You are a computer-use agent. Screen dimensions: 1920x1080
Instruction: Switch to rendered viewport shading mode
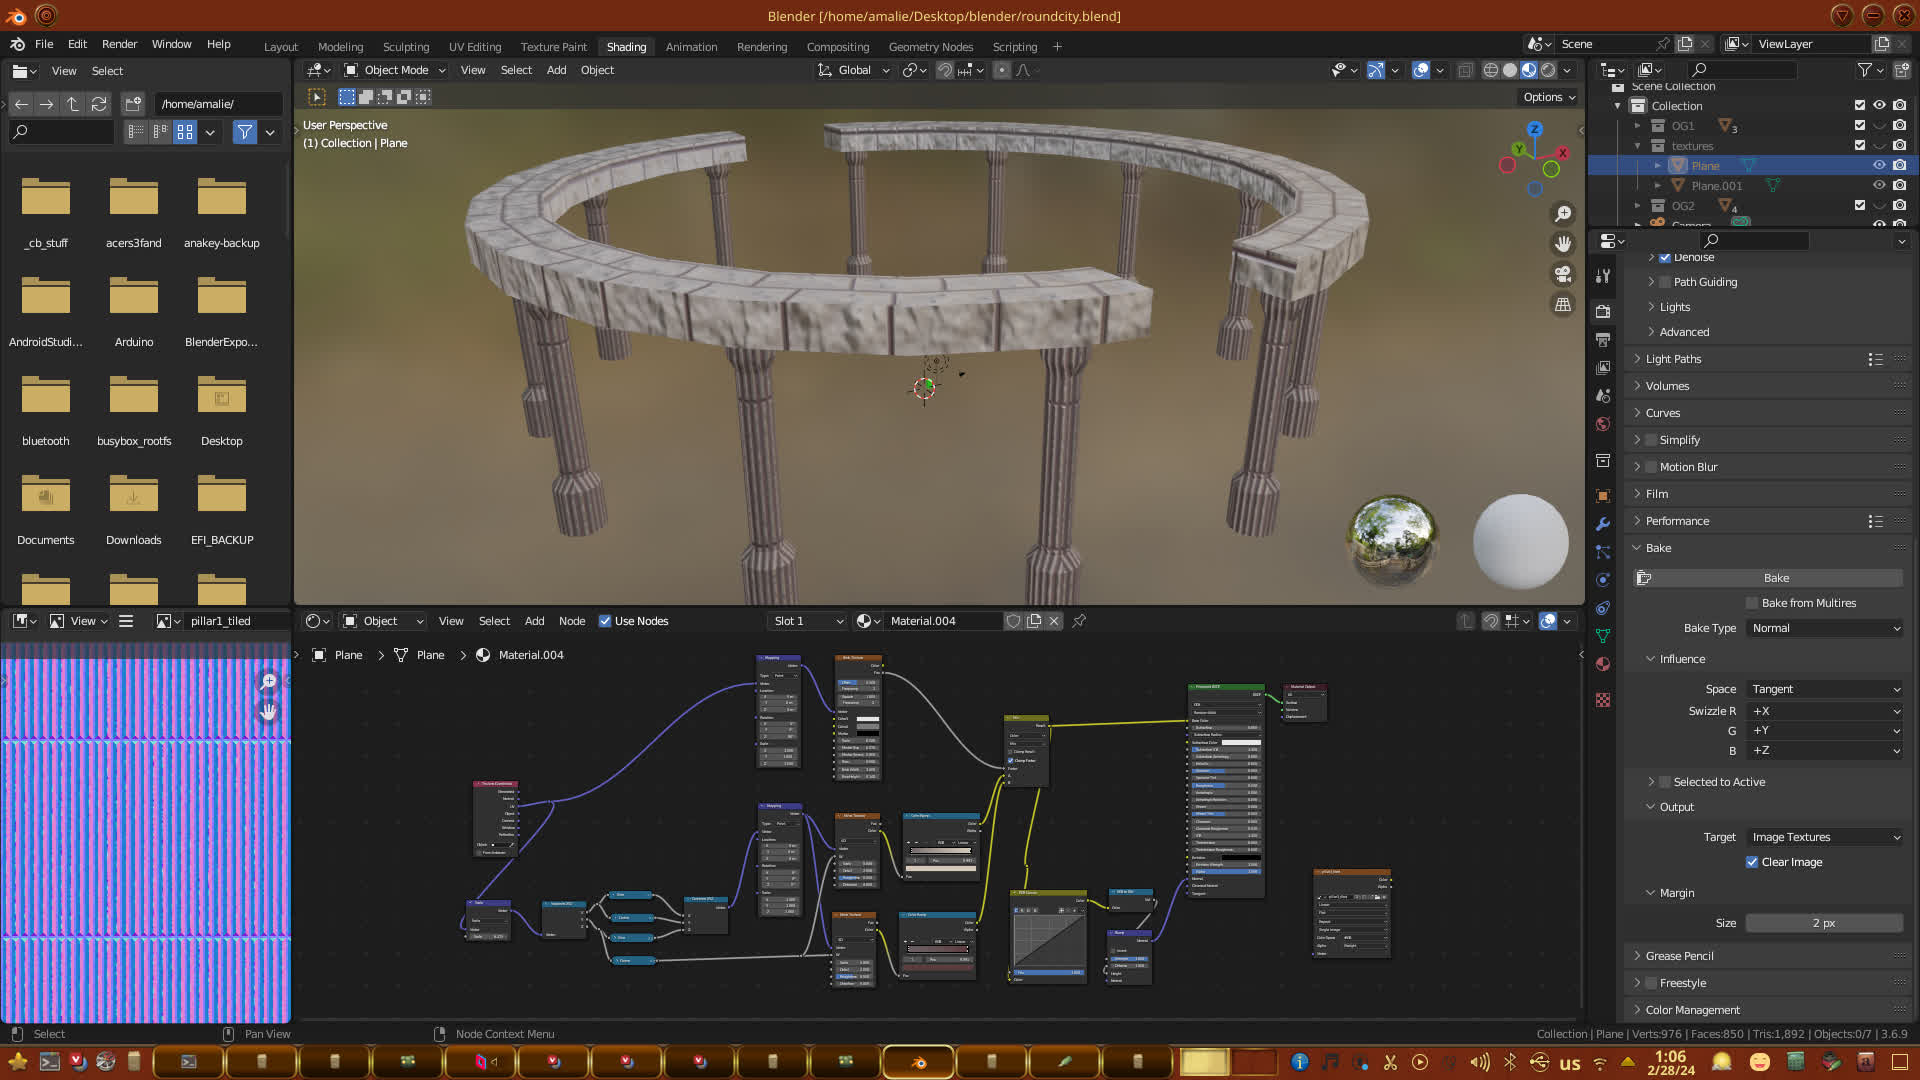pos(1548,70)
